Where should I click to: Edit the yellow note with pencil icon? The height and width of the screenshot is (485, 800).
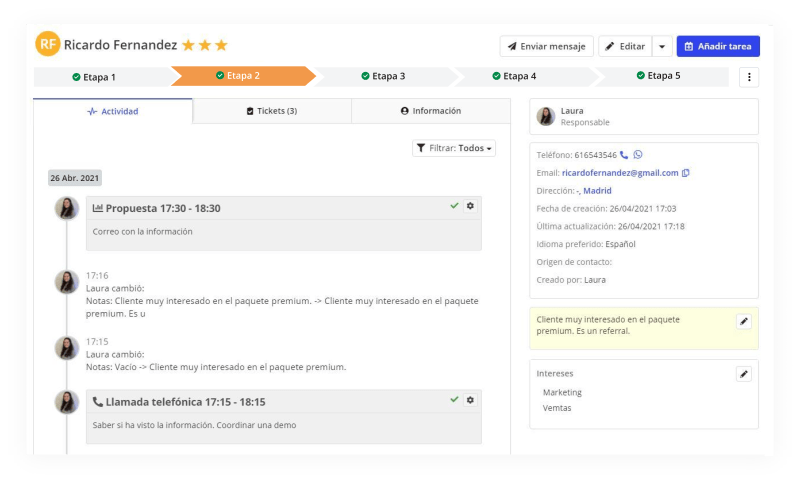(x=744, y=321)
